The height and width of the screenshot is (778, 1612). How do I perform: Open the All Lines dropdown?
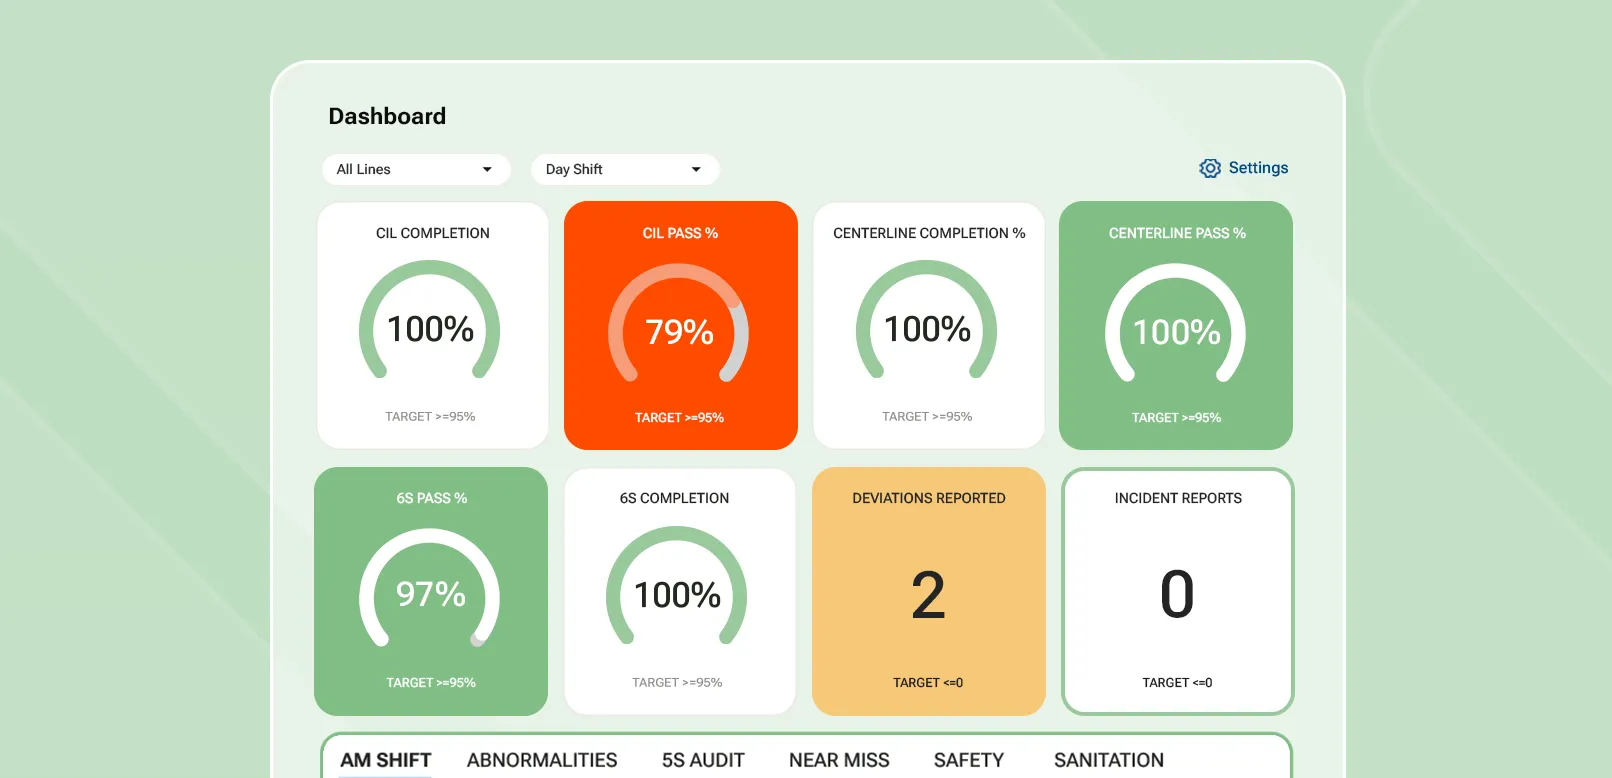416,169
